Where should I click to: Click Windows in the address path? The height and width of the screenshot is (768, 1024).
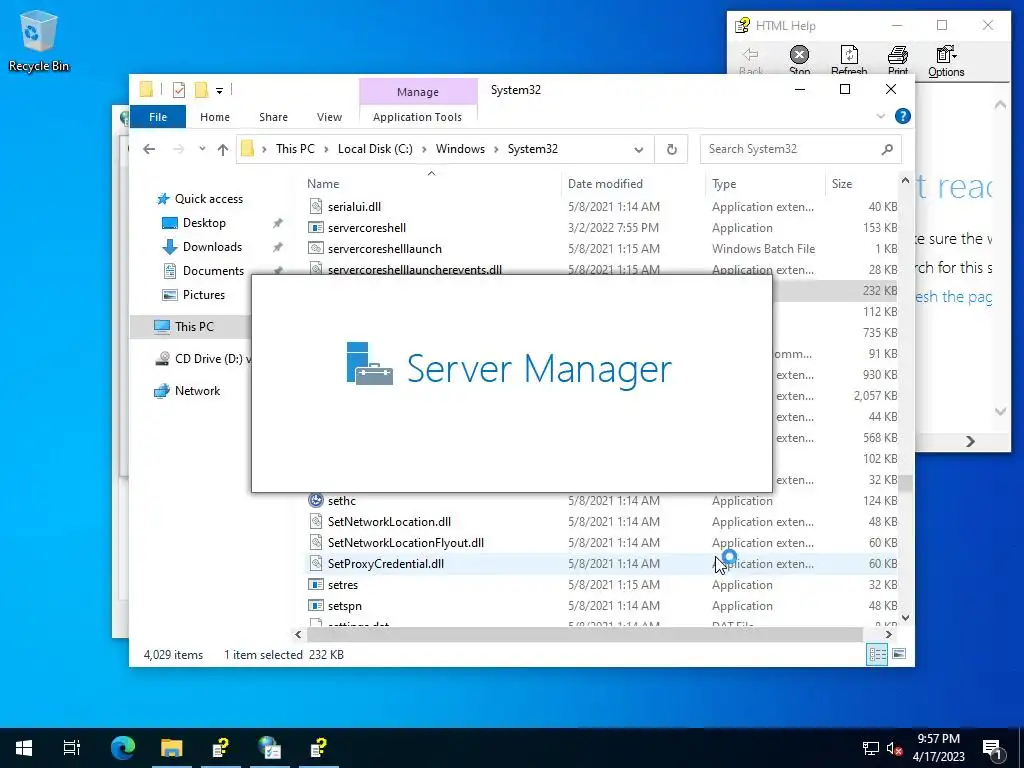pos(460,149)
